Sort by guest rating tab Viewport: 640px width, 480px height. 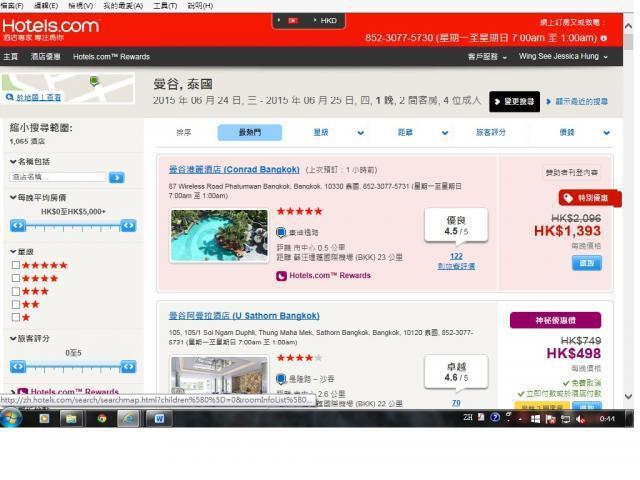(x=491, y=132)
